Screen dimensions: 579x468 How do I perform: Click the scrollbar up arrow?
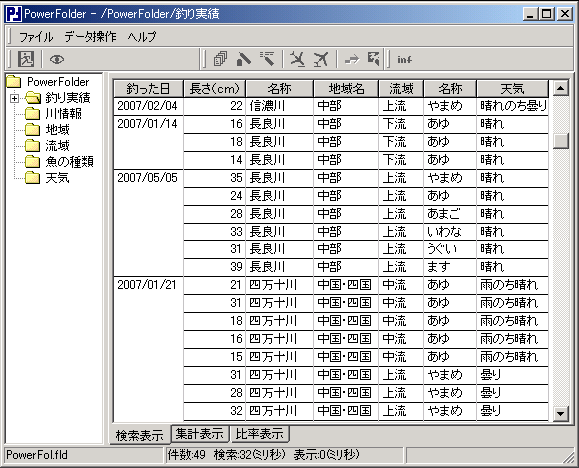[561, 88]
